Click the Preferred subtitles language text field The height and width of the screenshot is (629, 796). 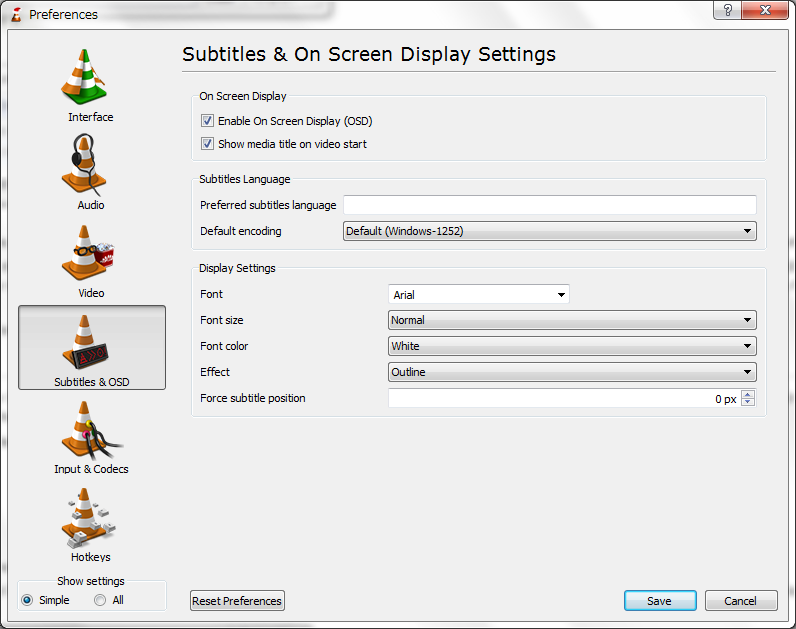pos(549,205)
